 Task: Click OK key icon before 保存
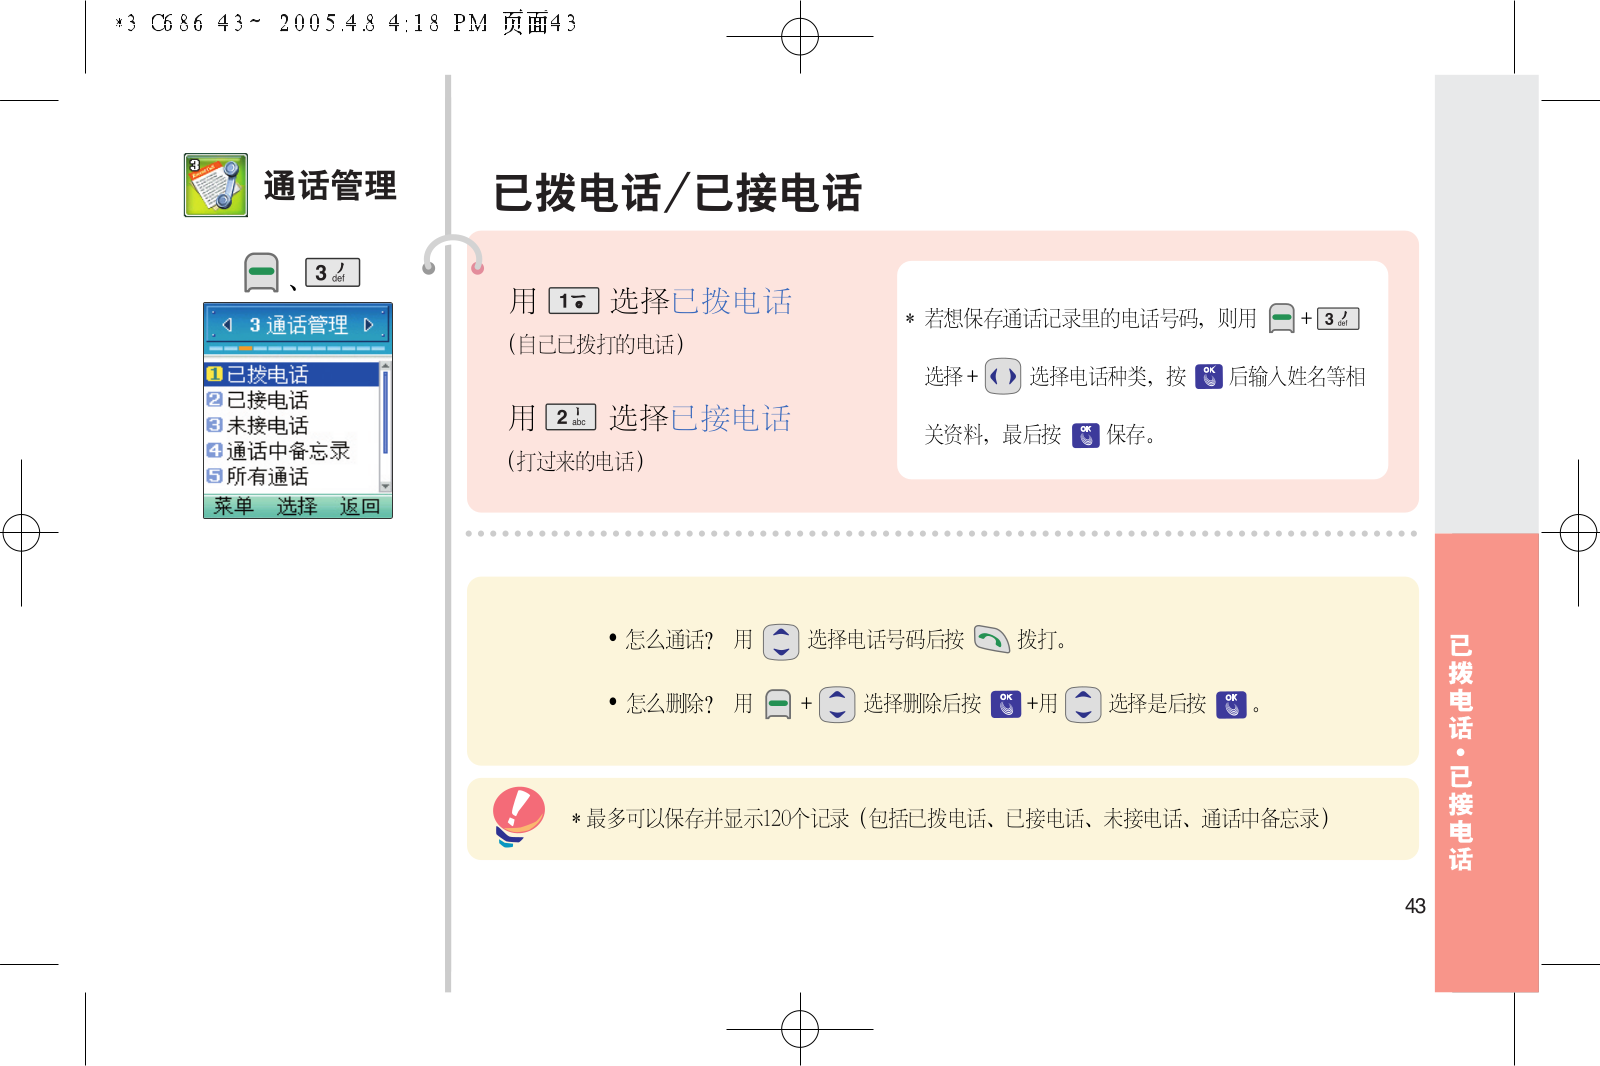click(x=1086, y=435)
